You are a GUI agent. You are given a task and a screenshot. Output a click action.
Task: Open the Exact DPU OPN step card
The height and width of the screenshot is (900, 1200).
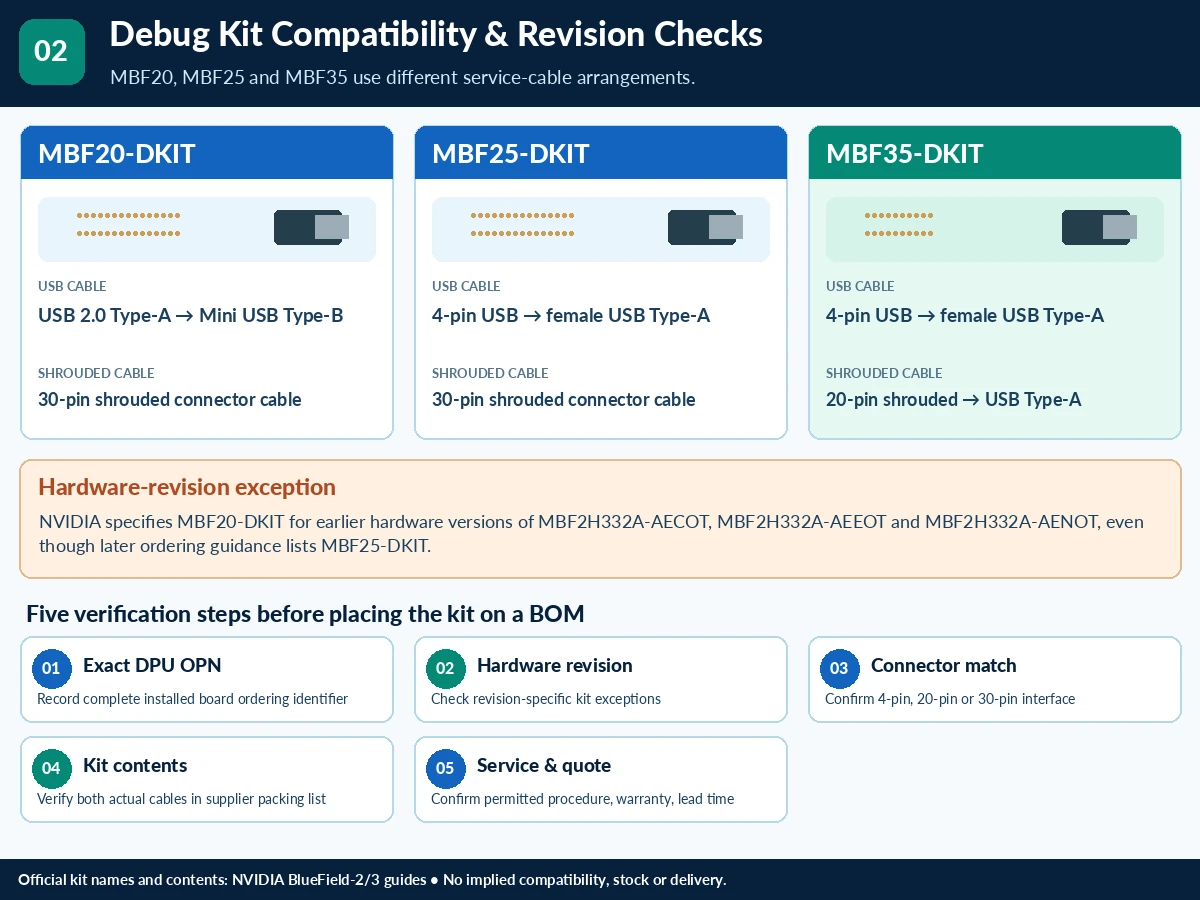pyautogui.click(x=207, y=679)
